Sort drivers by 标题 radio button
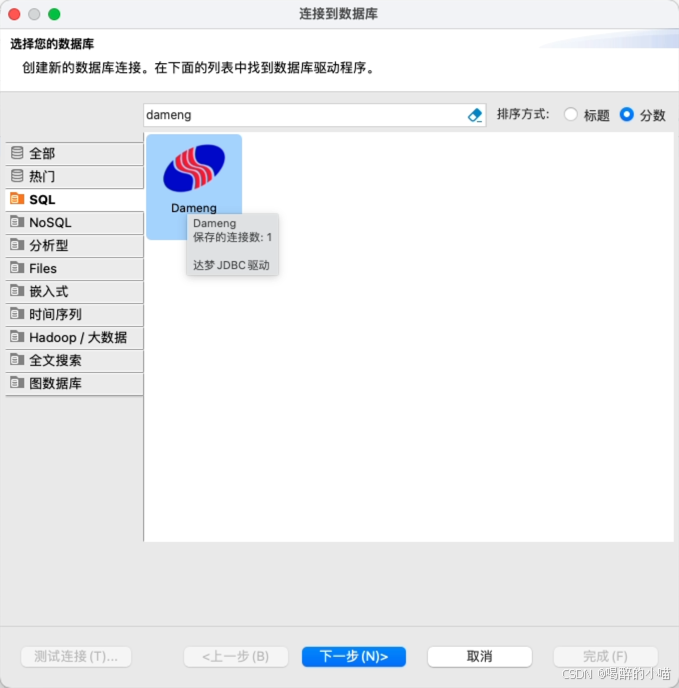The width and height of the screenshot is (679, 688). [571, 115]
